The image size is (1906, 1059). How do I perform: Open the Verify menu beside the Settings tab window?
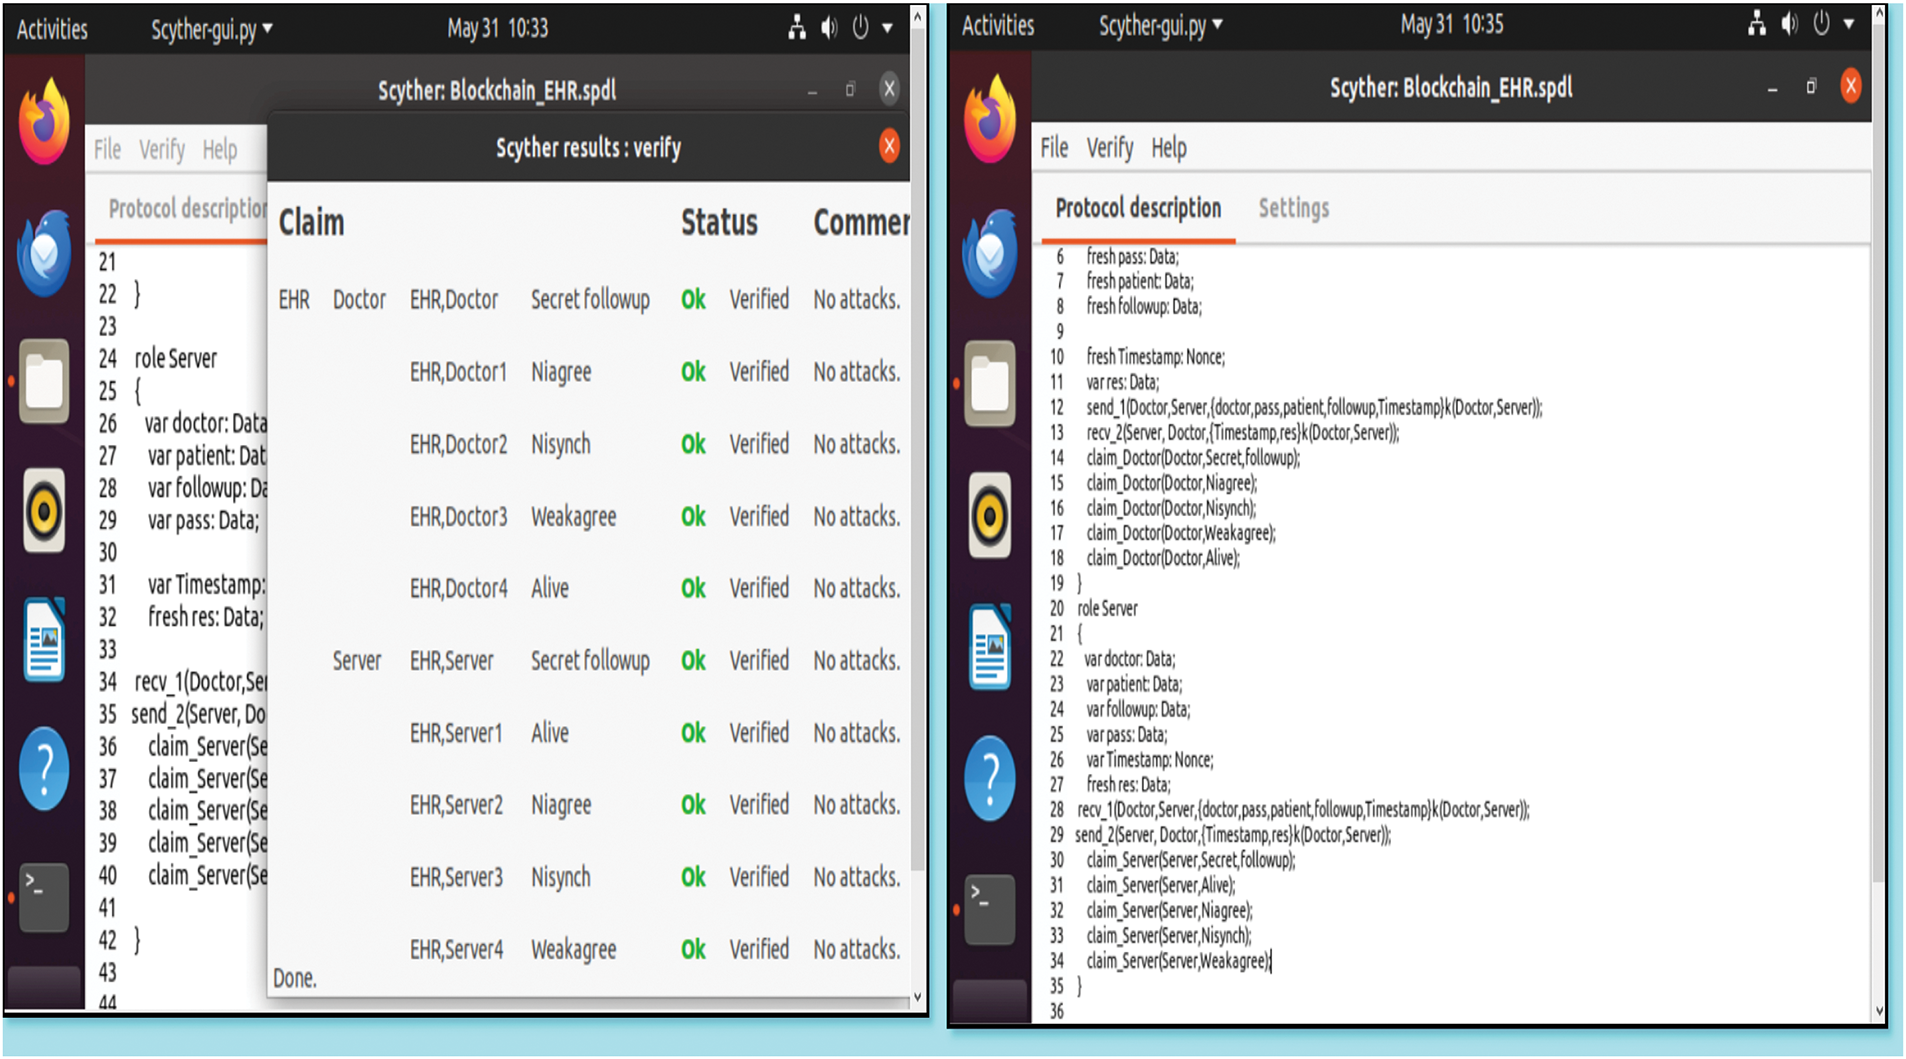click(1109, 148)
